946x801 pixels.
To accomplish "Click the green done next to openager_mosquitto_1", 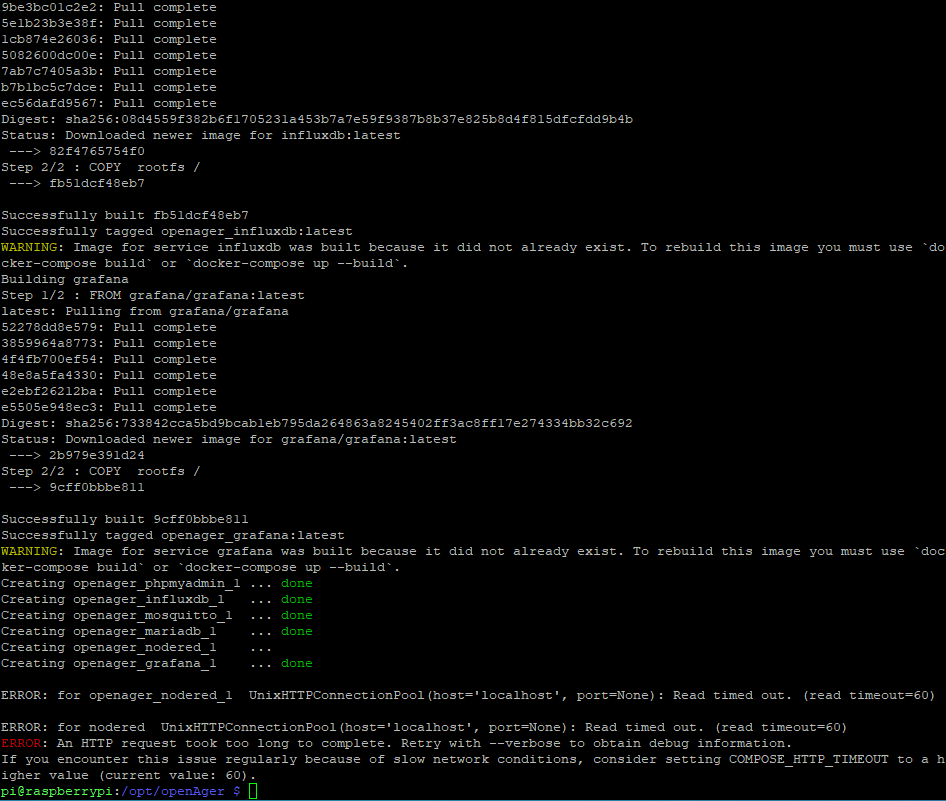I will tap(296, 616).
